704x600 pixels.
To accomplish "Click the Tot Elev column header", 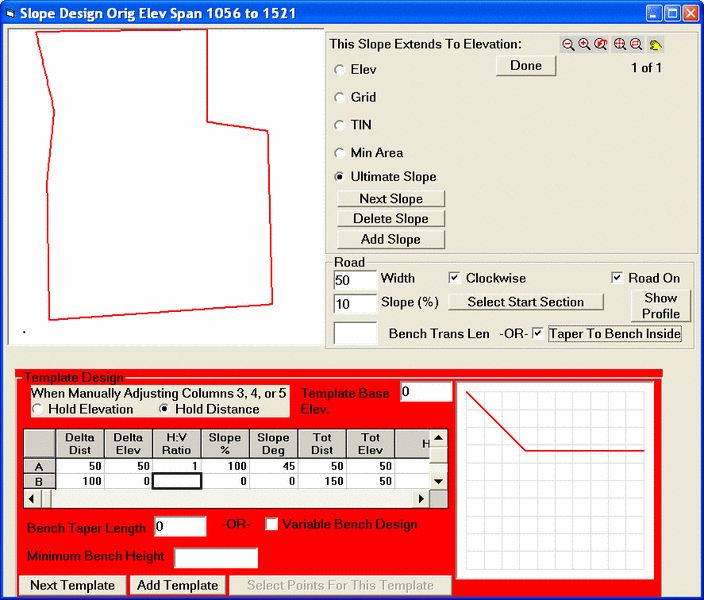I will (371, 444).
